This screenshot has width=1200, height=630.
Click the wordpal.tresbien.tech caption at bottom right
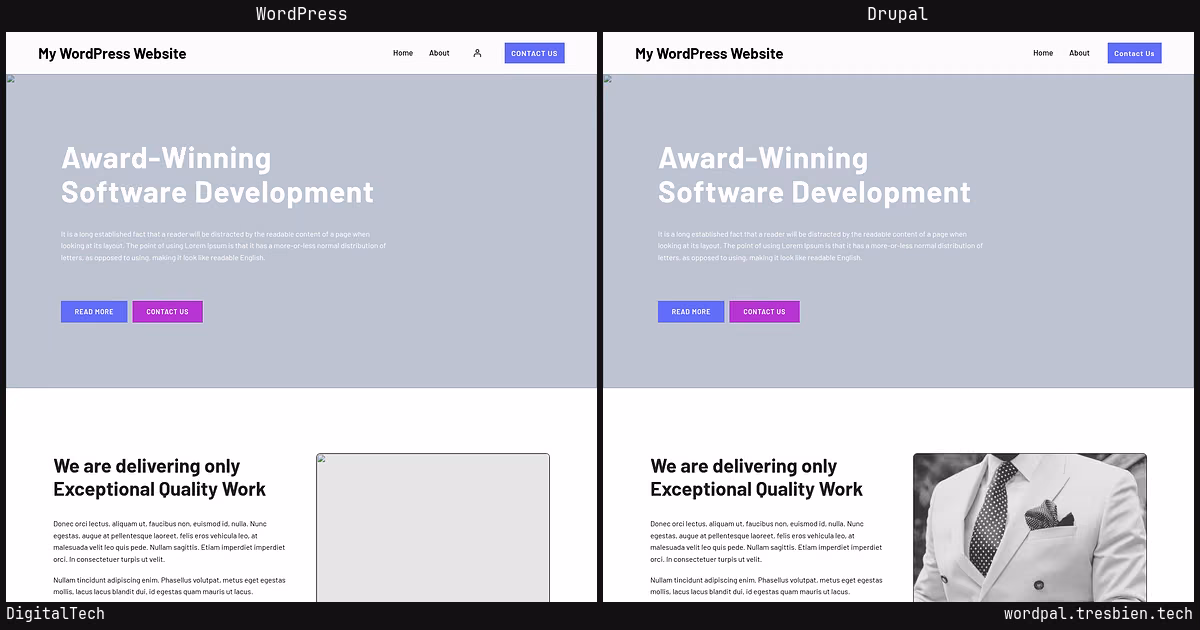coord(1098,614)
